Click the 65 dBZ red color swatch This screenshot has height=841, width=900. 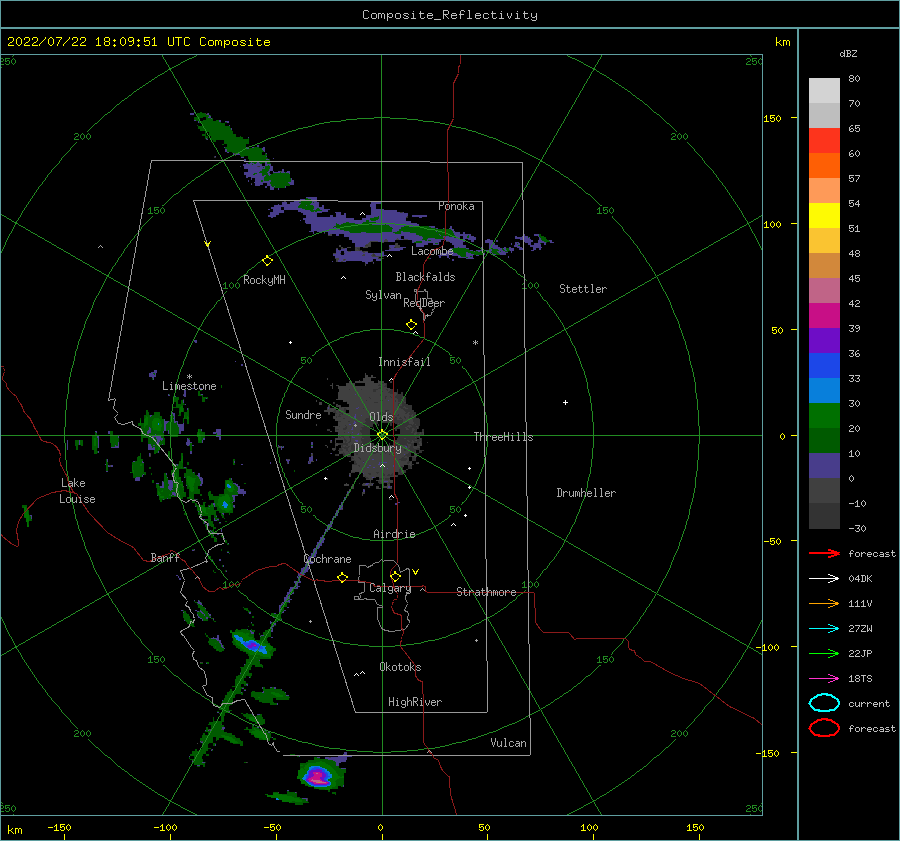(824, 140)
